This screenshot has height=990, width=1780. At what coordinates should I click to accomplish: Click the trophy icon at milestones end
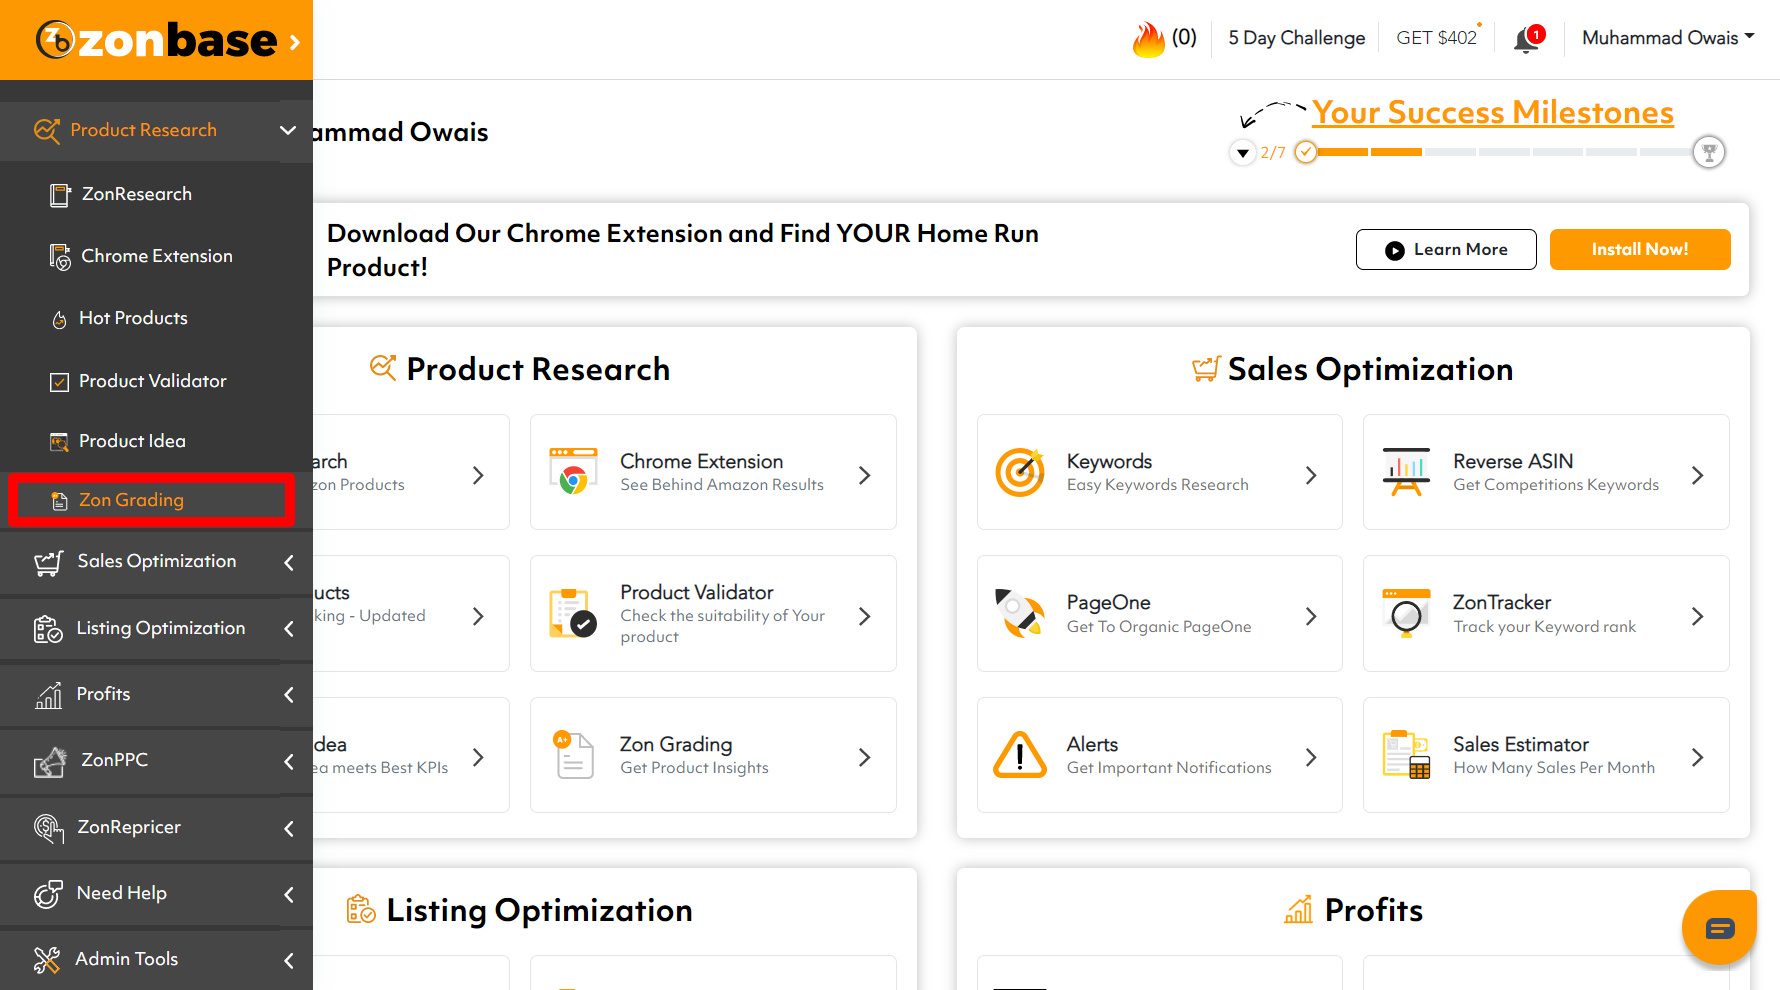[x=1709, y=153]
